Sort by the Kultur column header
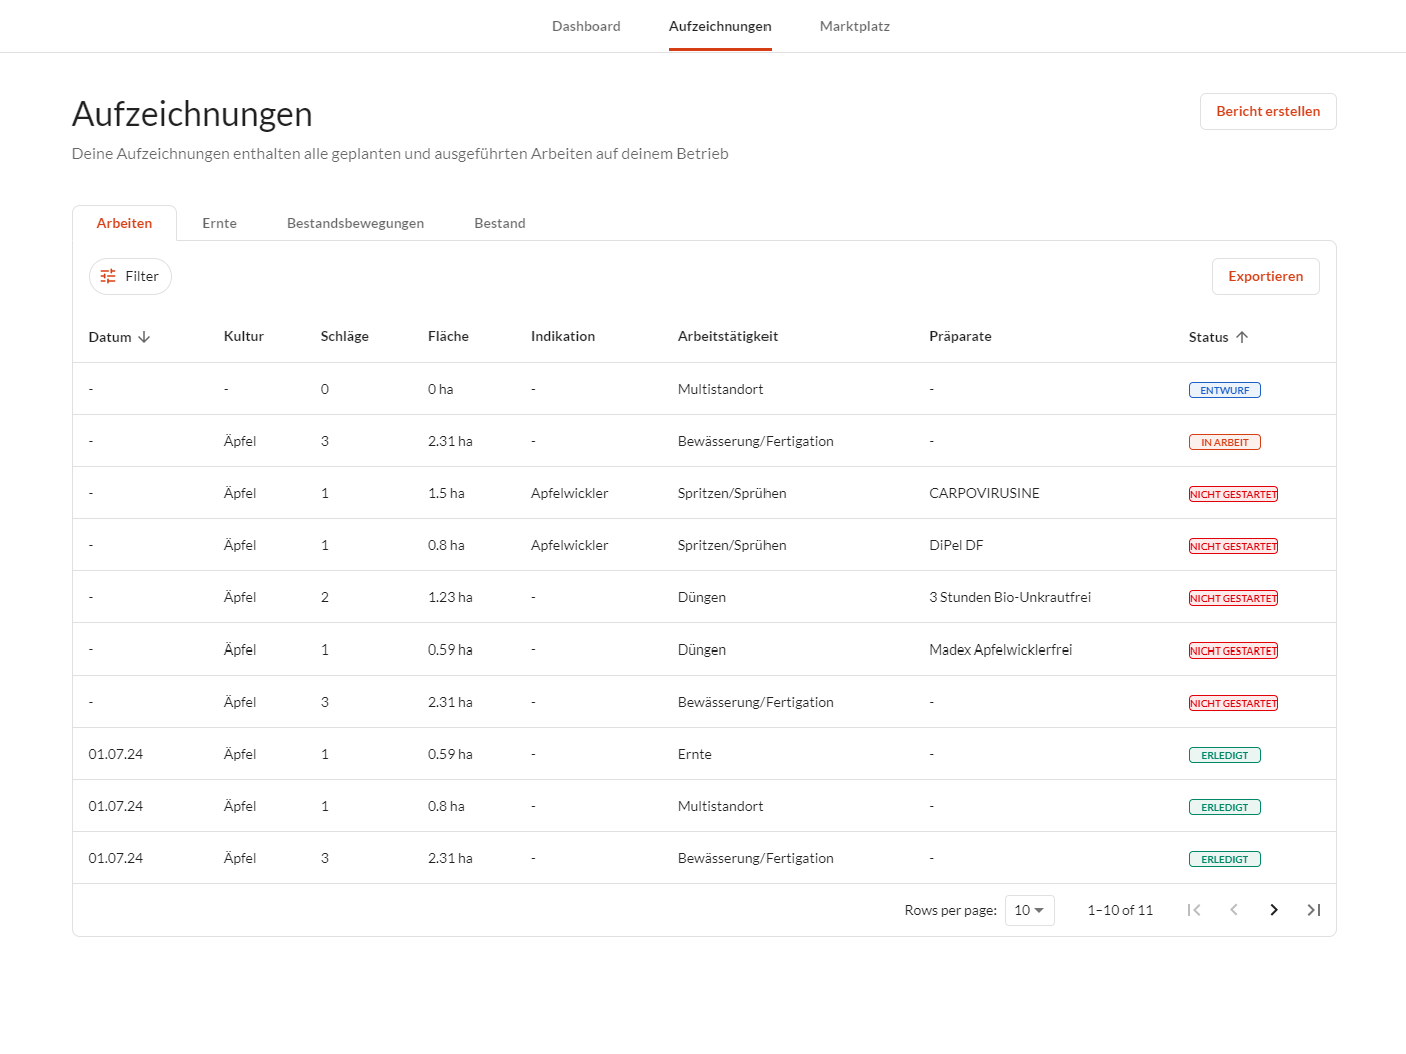The height and width of the screenshot is (1054, 1406). 243,336
